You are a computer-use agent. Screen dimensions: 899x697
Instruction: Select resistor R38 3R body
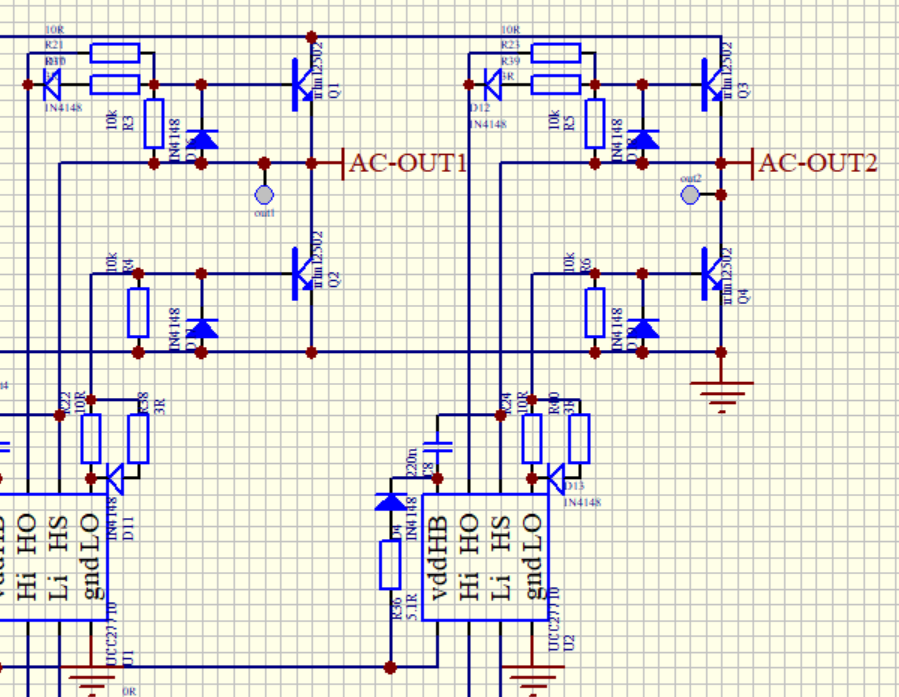tap(138, 438)
